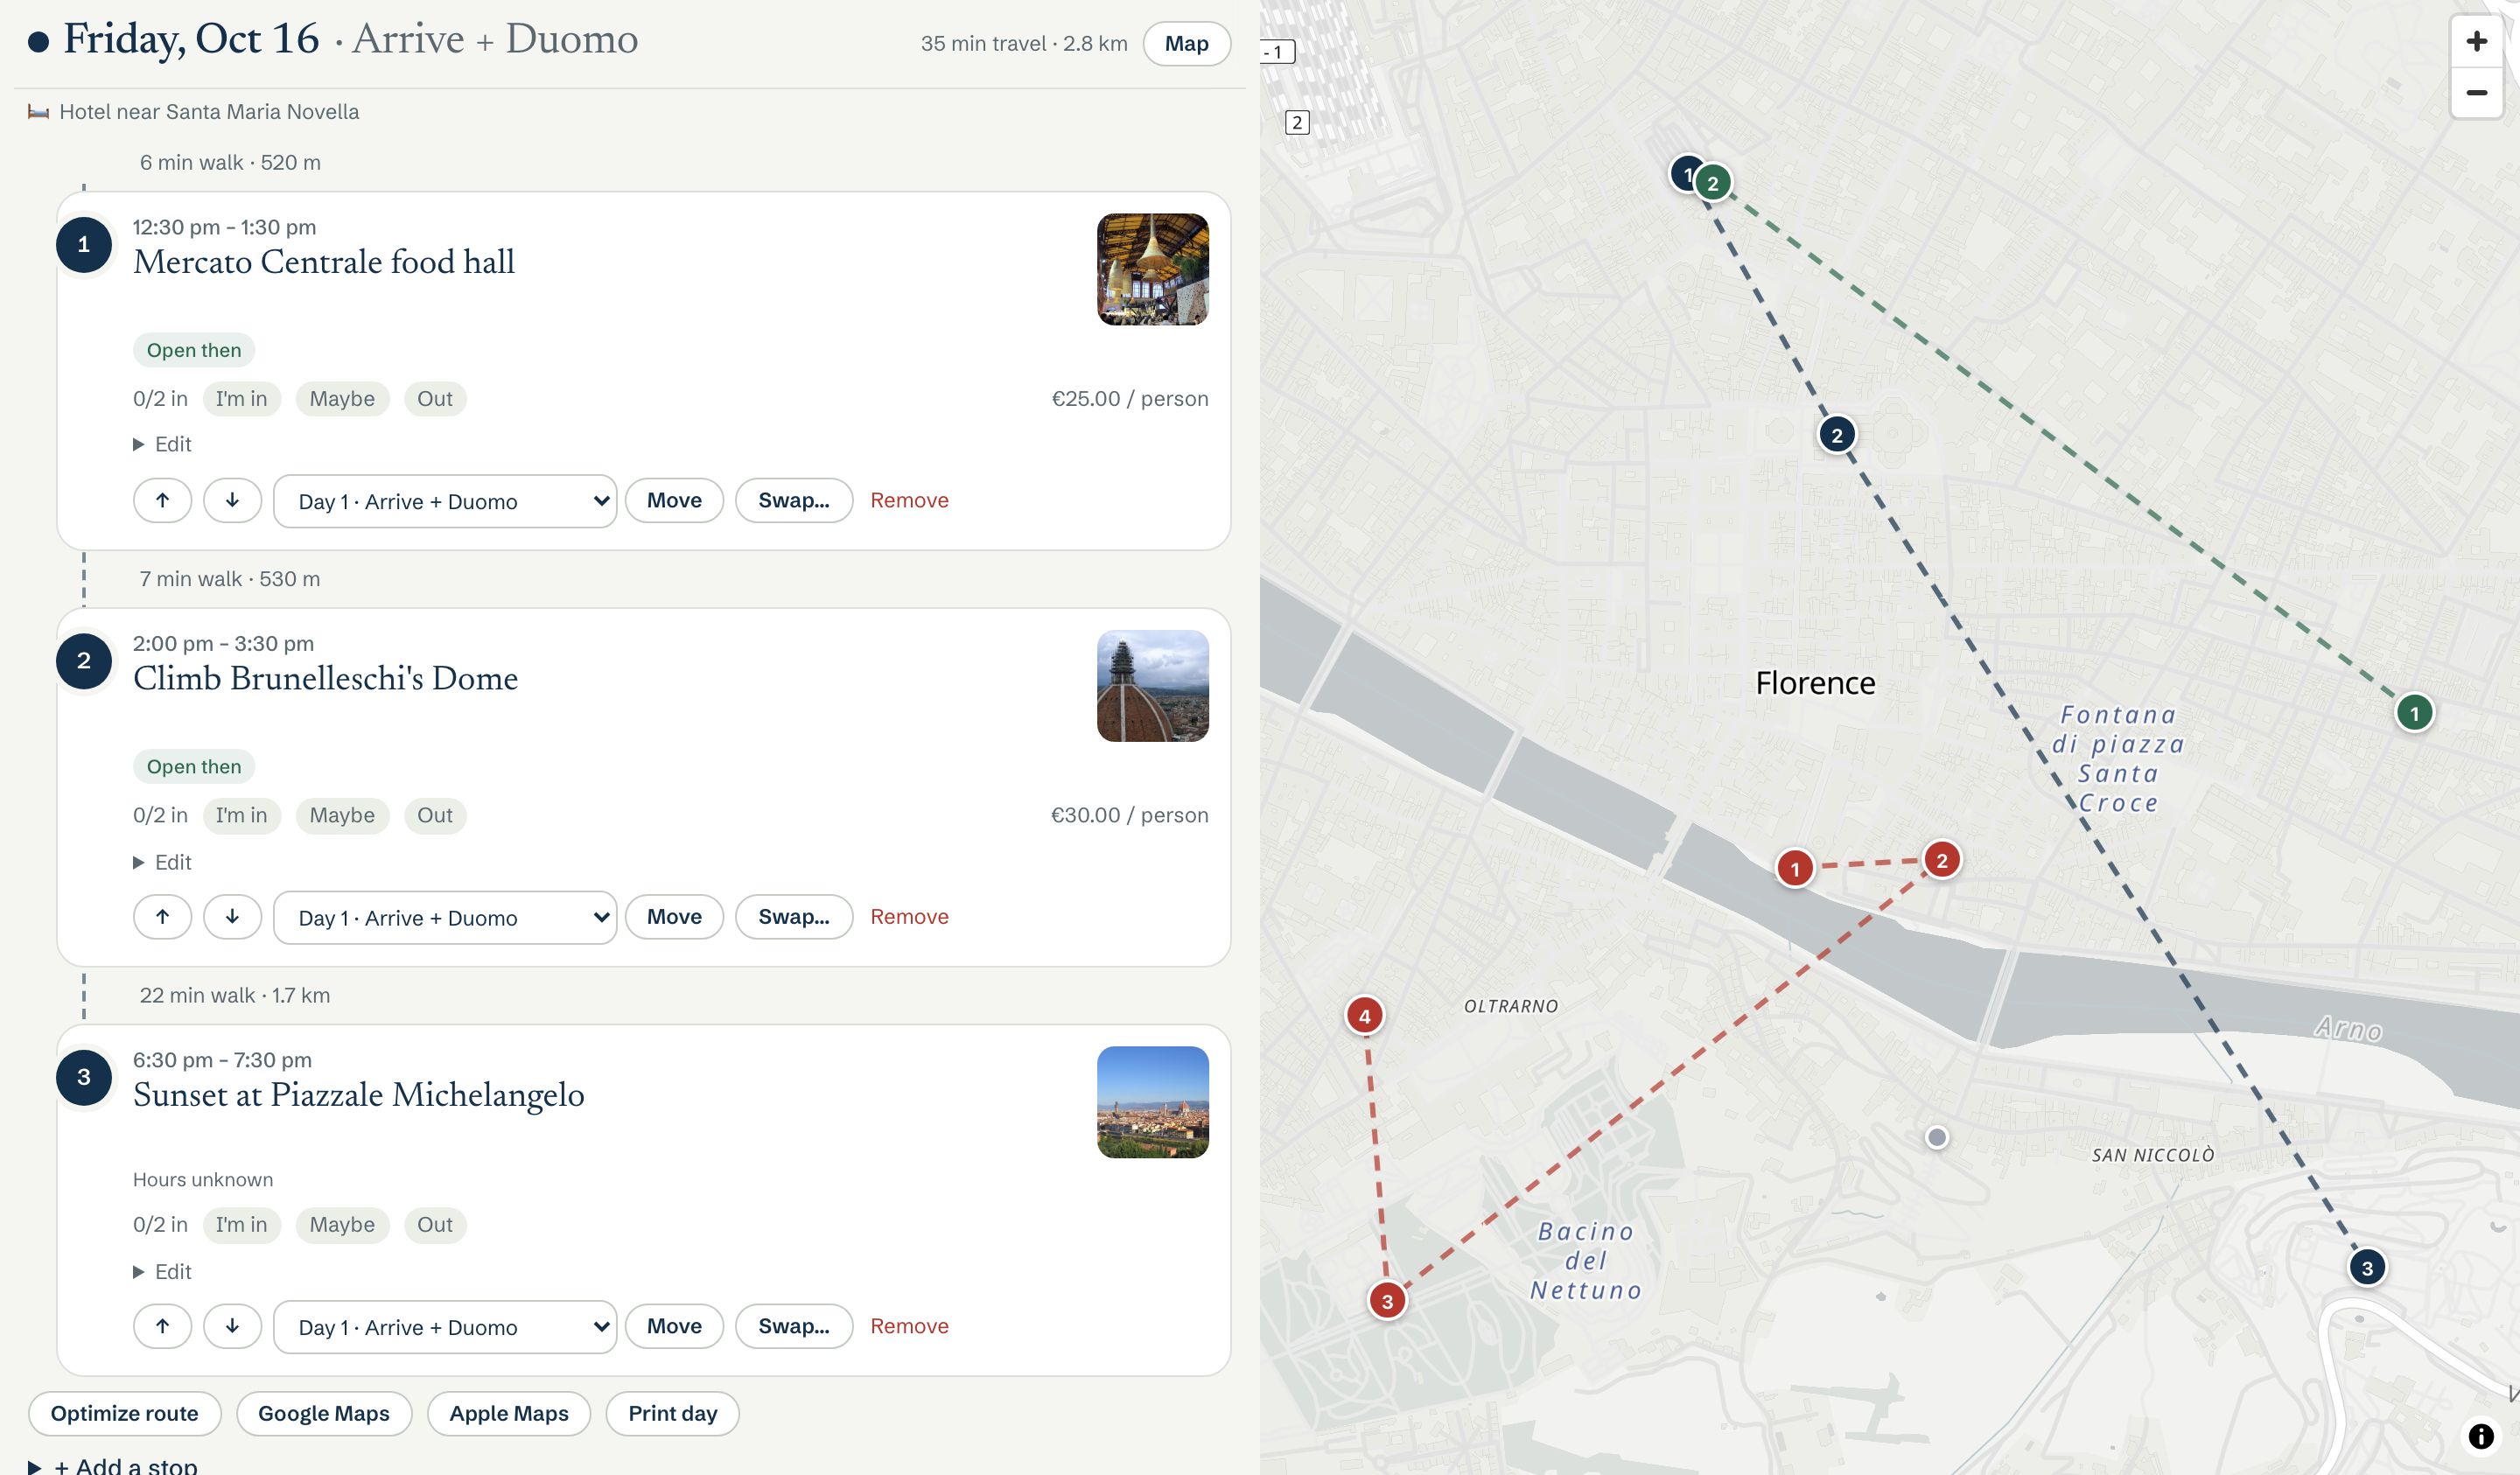
Task: Mark "Maybe" for Piazzale Michelangelo
Action: point(342,1224)
